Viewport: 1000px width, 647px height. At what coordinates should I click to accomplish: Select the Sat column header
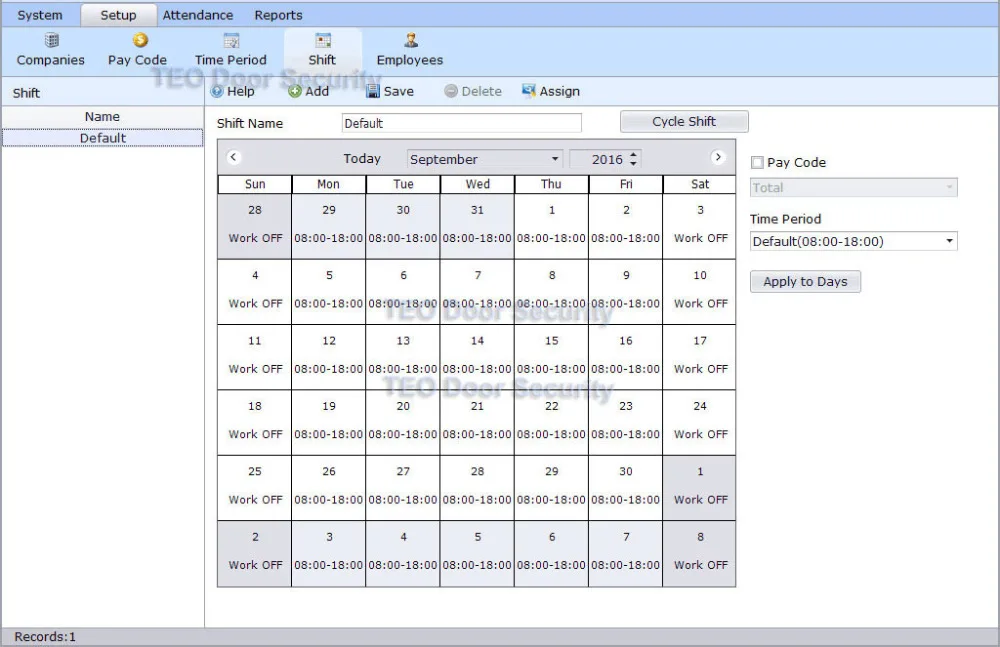(x=700, y=184)
